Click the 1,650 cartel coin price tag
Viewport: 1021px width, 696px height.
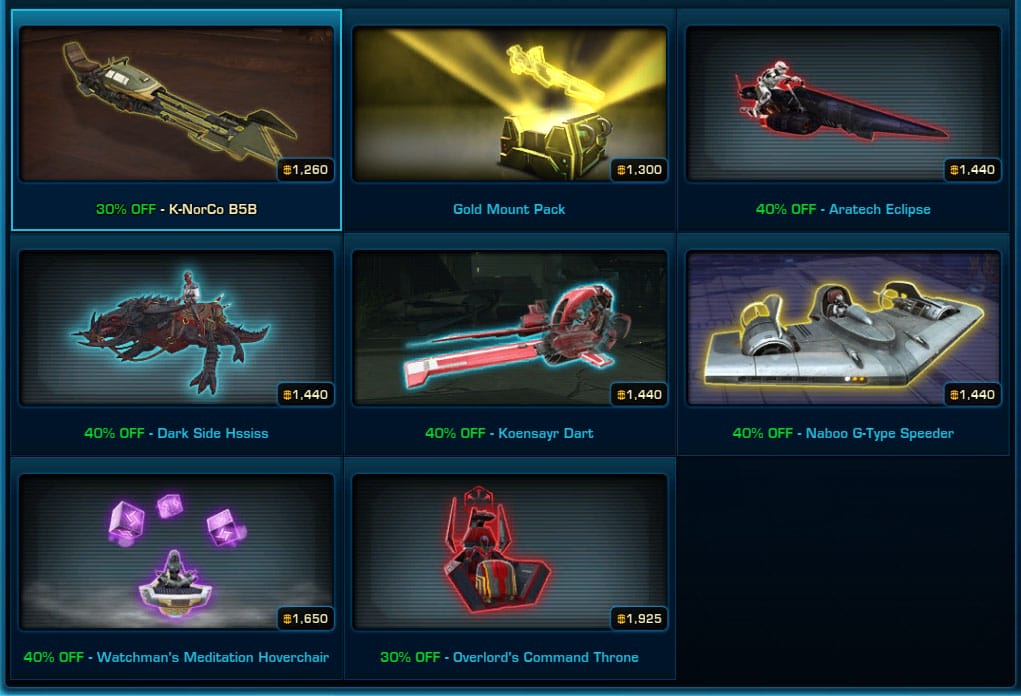[305, 619]
